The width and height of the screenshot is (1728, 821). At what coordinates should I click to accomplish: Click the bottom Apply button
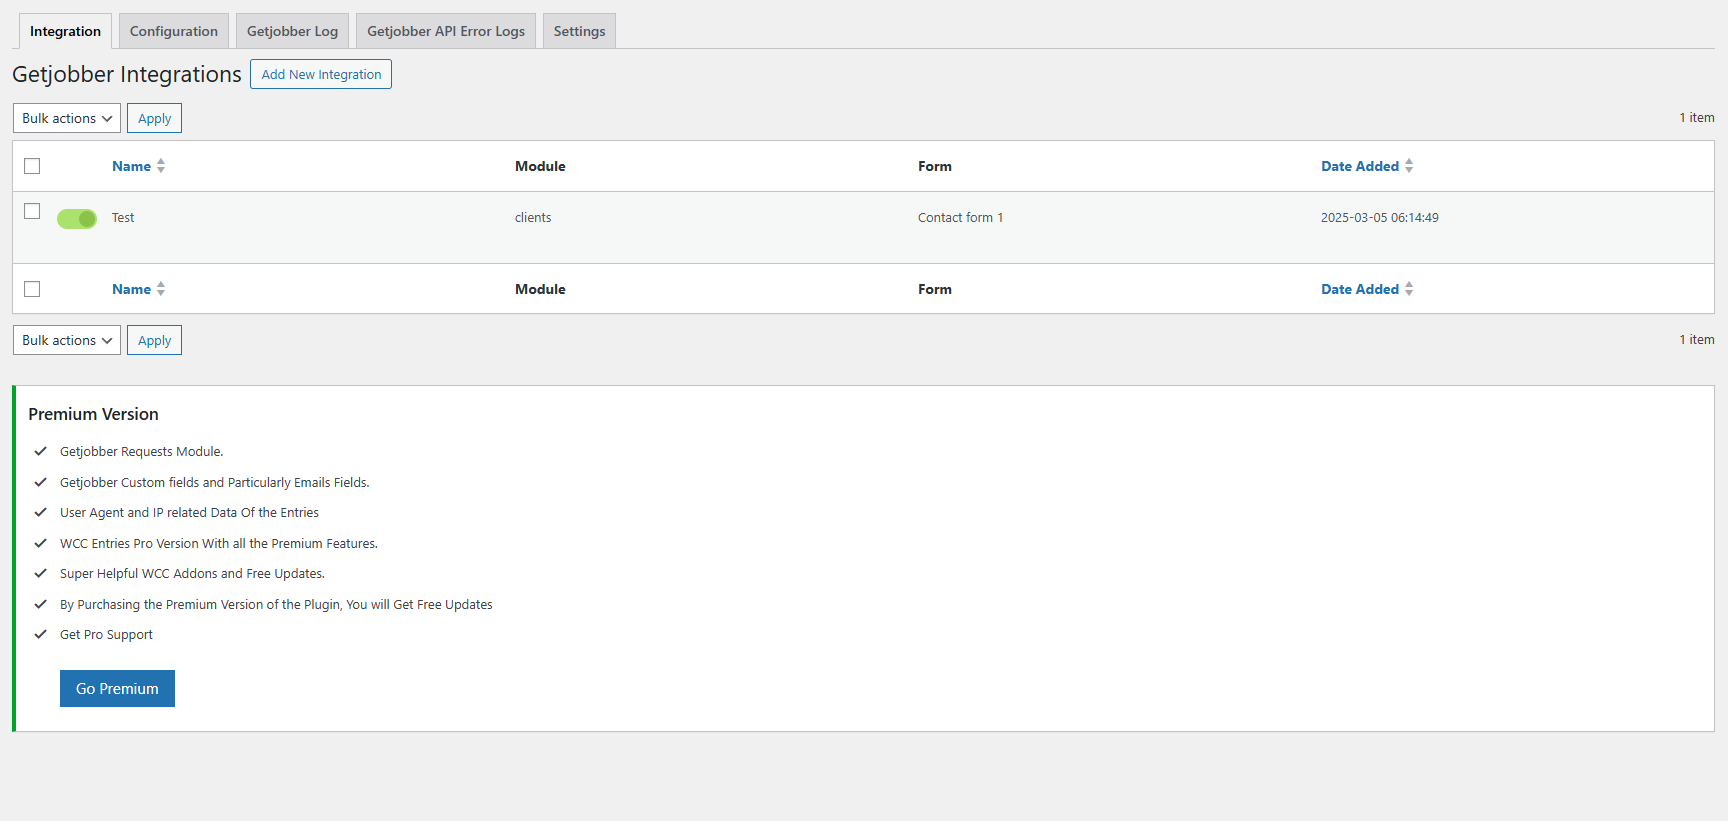pos(154,340)
